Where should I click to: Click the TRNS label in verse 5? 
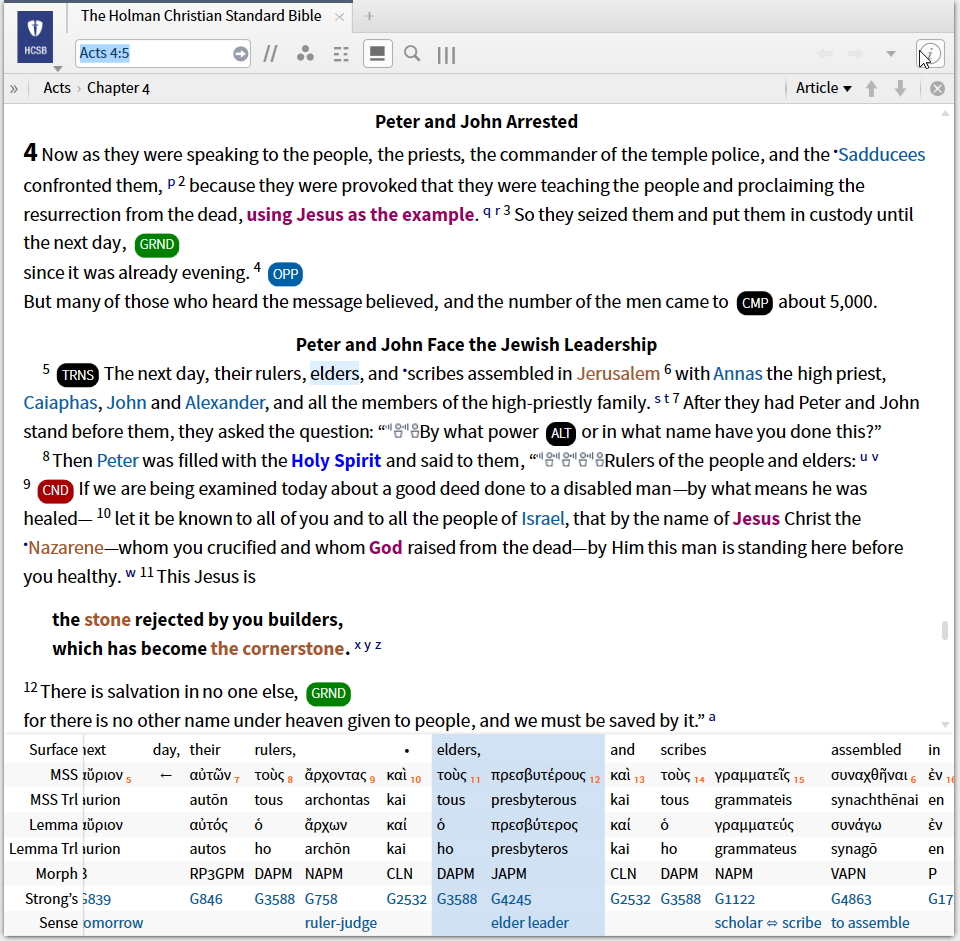click(78, 375)
